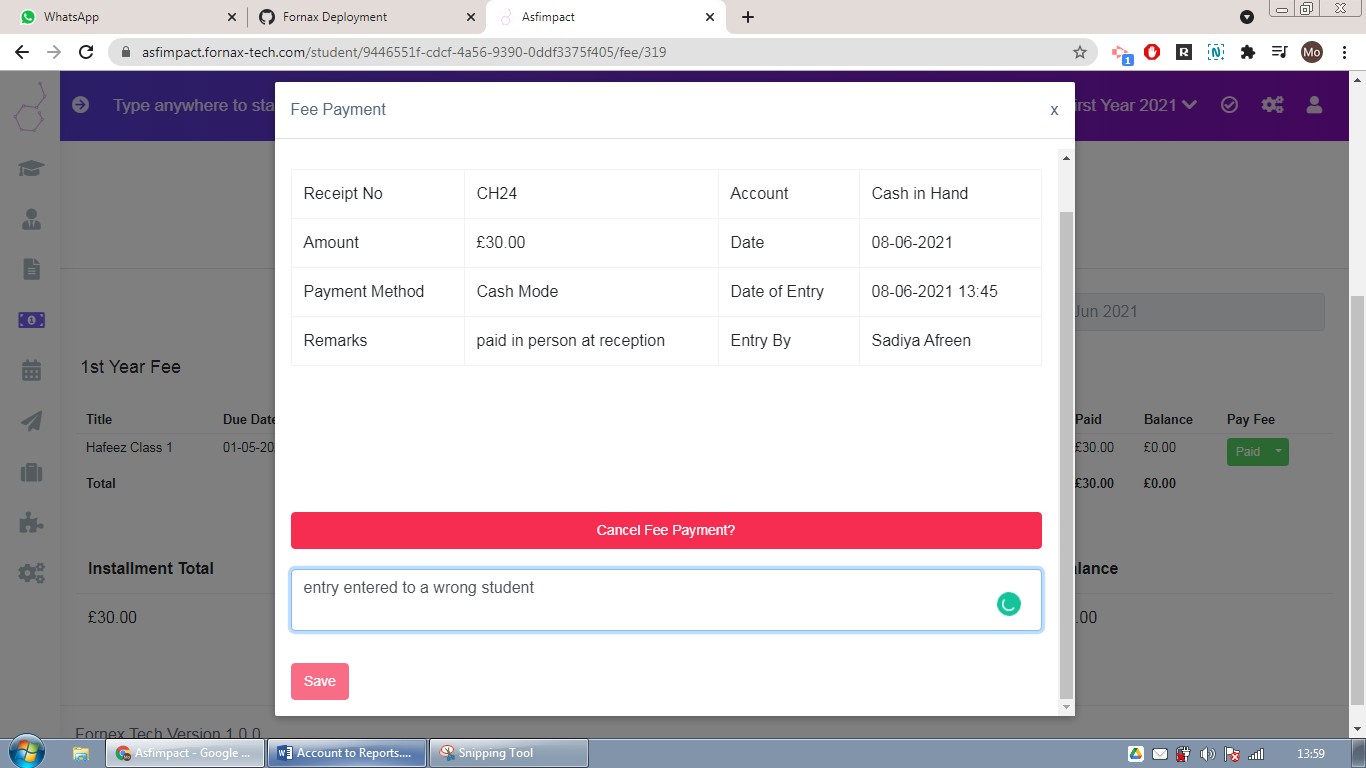Viewport: 1366px width, 768px height.
Task: Open Snipping Tool from the taskbar
Action: tap(509, 753)
